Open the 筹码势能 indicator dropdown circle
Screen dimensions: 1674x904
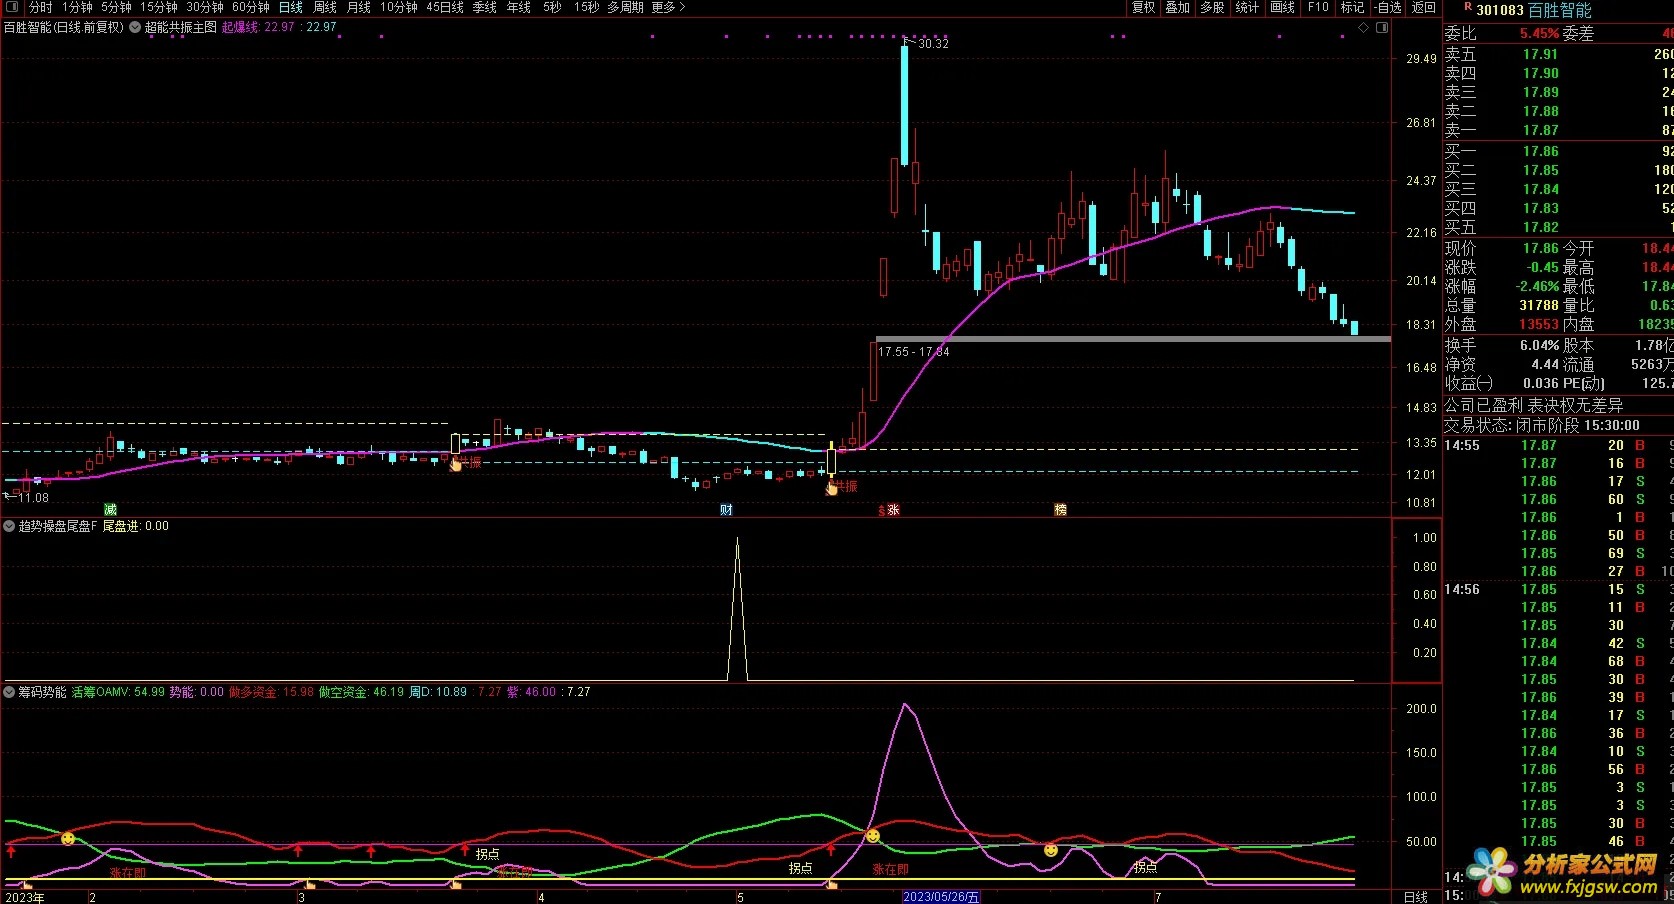[x=9, y=691]
